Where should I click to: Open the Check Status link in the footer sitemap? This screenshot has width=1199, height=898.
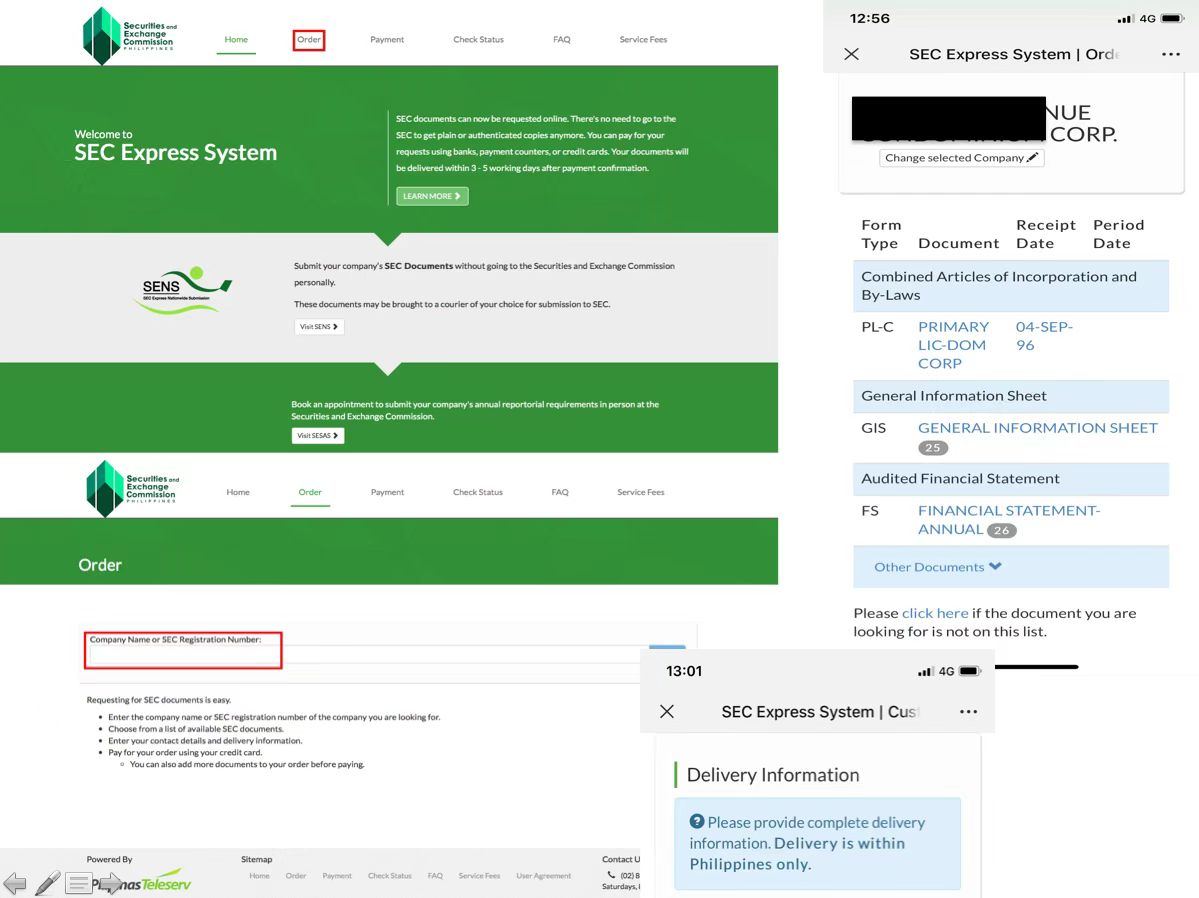390,876
